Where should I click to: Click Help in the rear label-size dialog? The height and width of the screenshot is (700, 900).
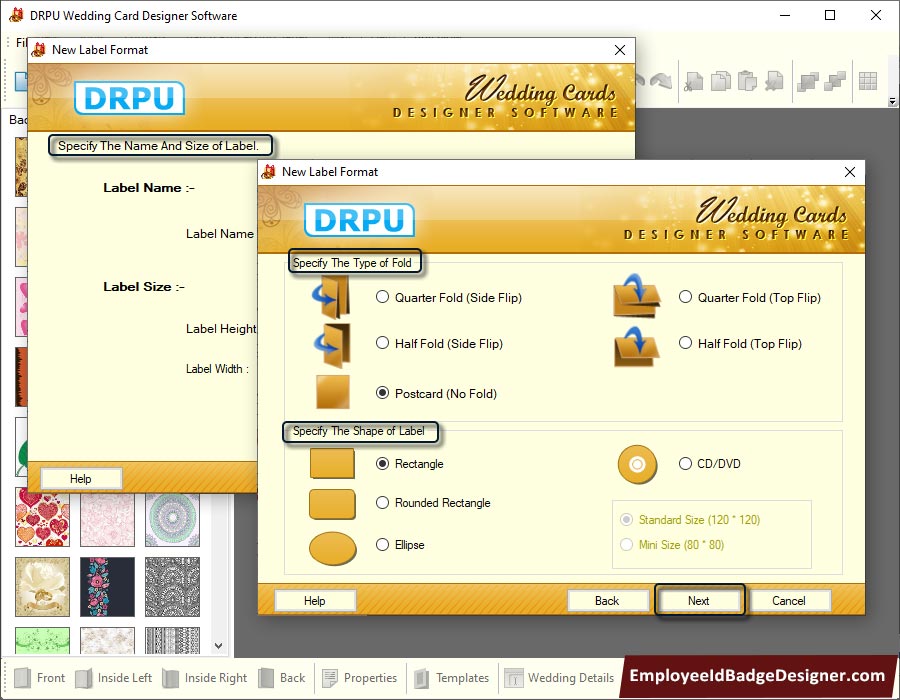(81, 479)
